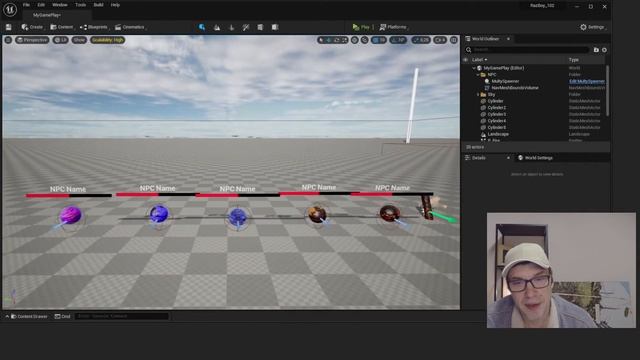Viewport: 640px width, 360px height.
Task: Expand the Sky folder in Outliner
Action: coord(478,94)
